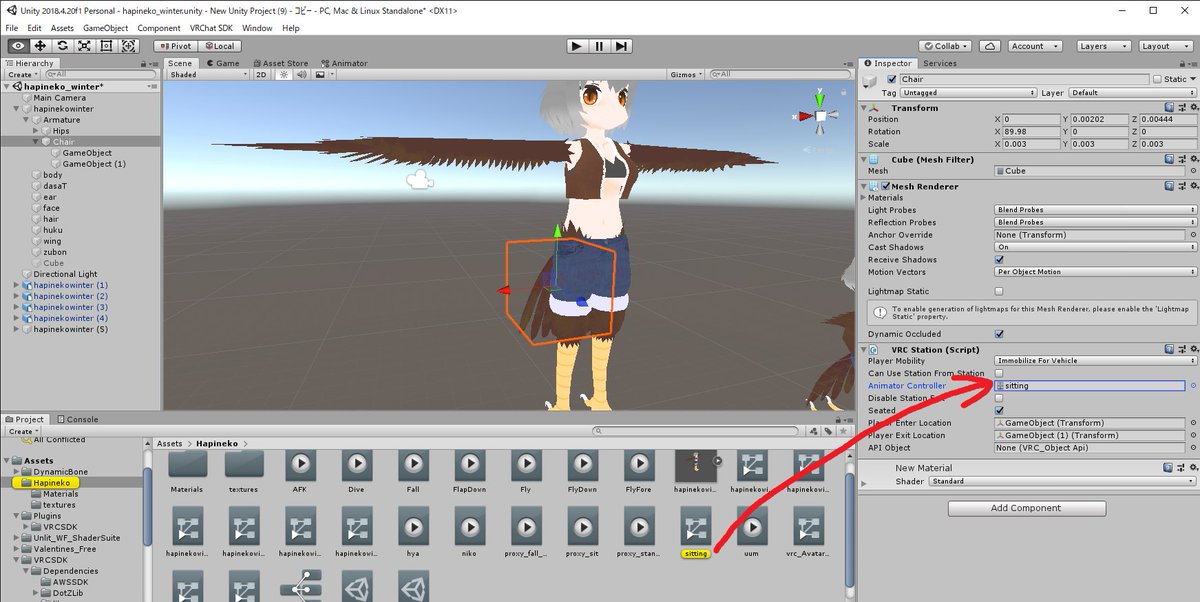Toggle the Lightmap Static checkbox
The image size is (1200, 602).
click(x=1000, y=291)
